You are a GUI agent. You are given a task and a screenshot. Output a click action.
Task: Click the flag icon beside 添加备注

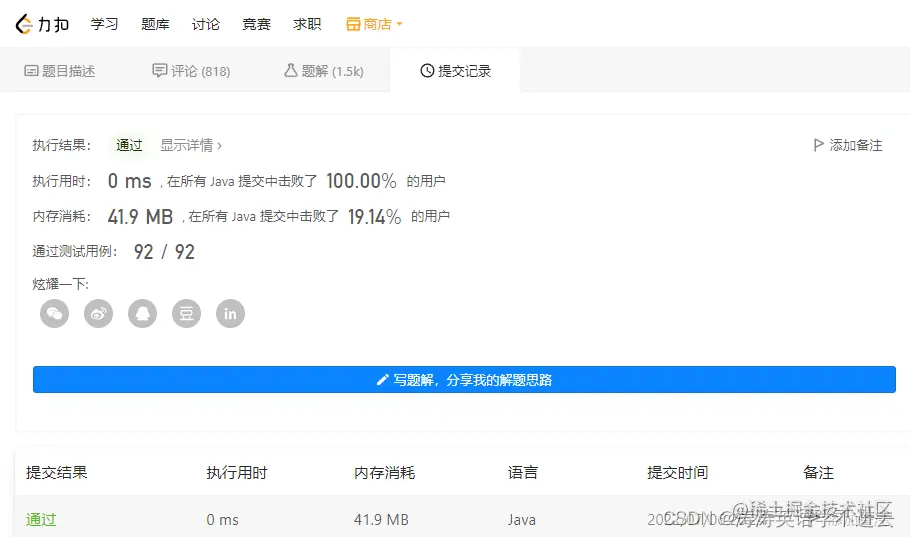[x=818, y=145]
